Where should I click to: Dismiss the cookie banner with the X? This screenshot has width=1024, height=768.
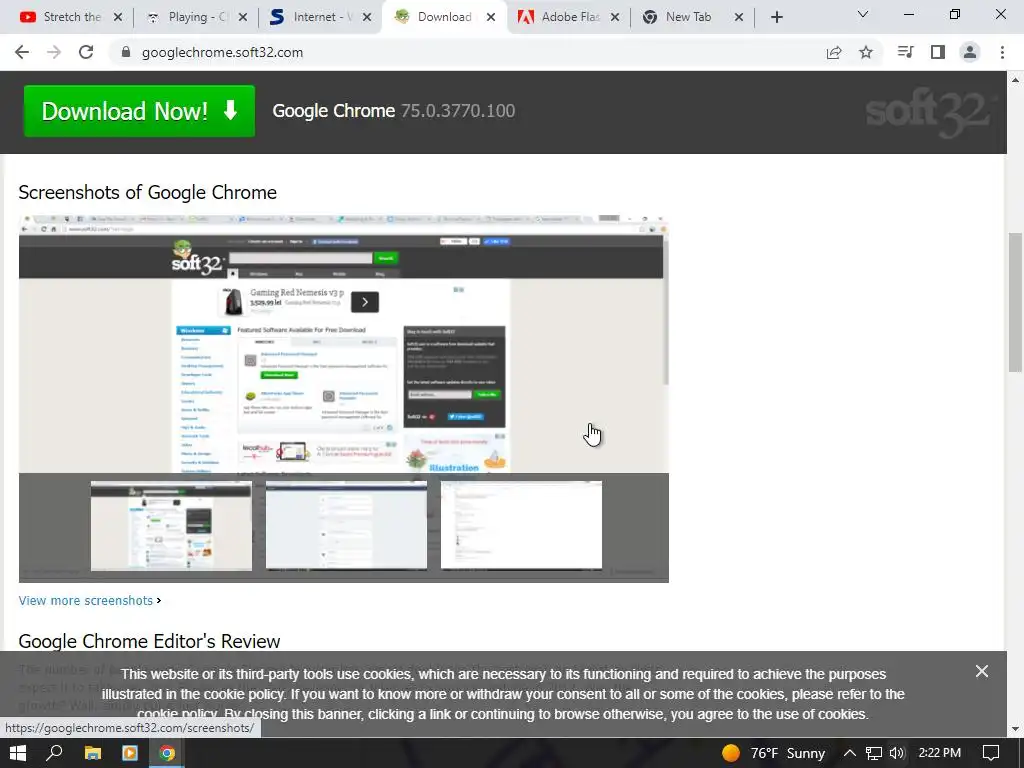point(982,671)
